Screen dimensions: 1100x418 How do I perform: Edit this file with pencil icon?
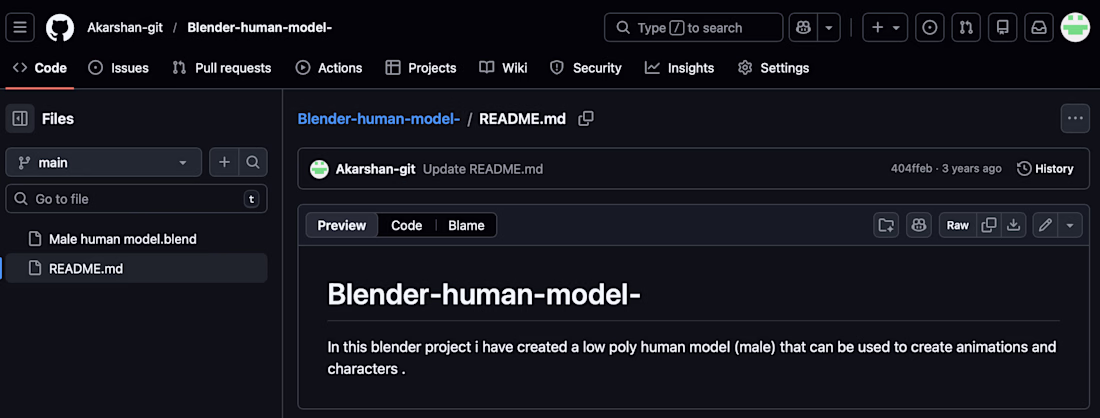click(1045, 225)
